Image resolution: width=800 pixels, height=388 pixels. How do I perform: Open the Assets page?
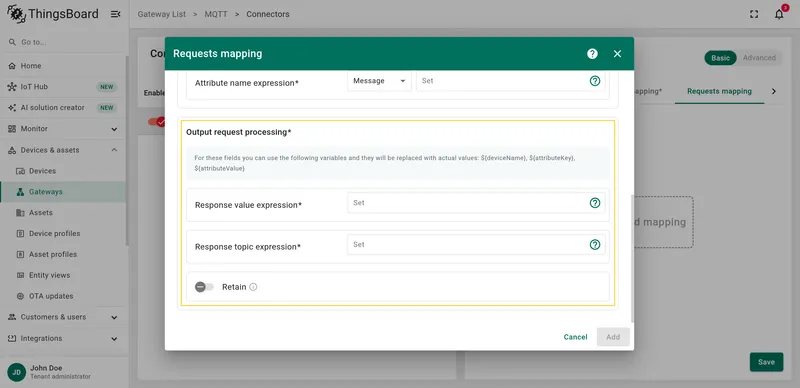(x=63, y=212)
